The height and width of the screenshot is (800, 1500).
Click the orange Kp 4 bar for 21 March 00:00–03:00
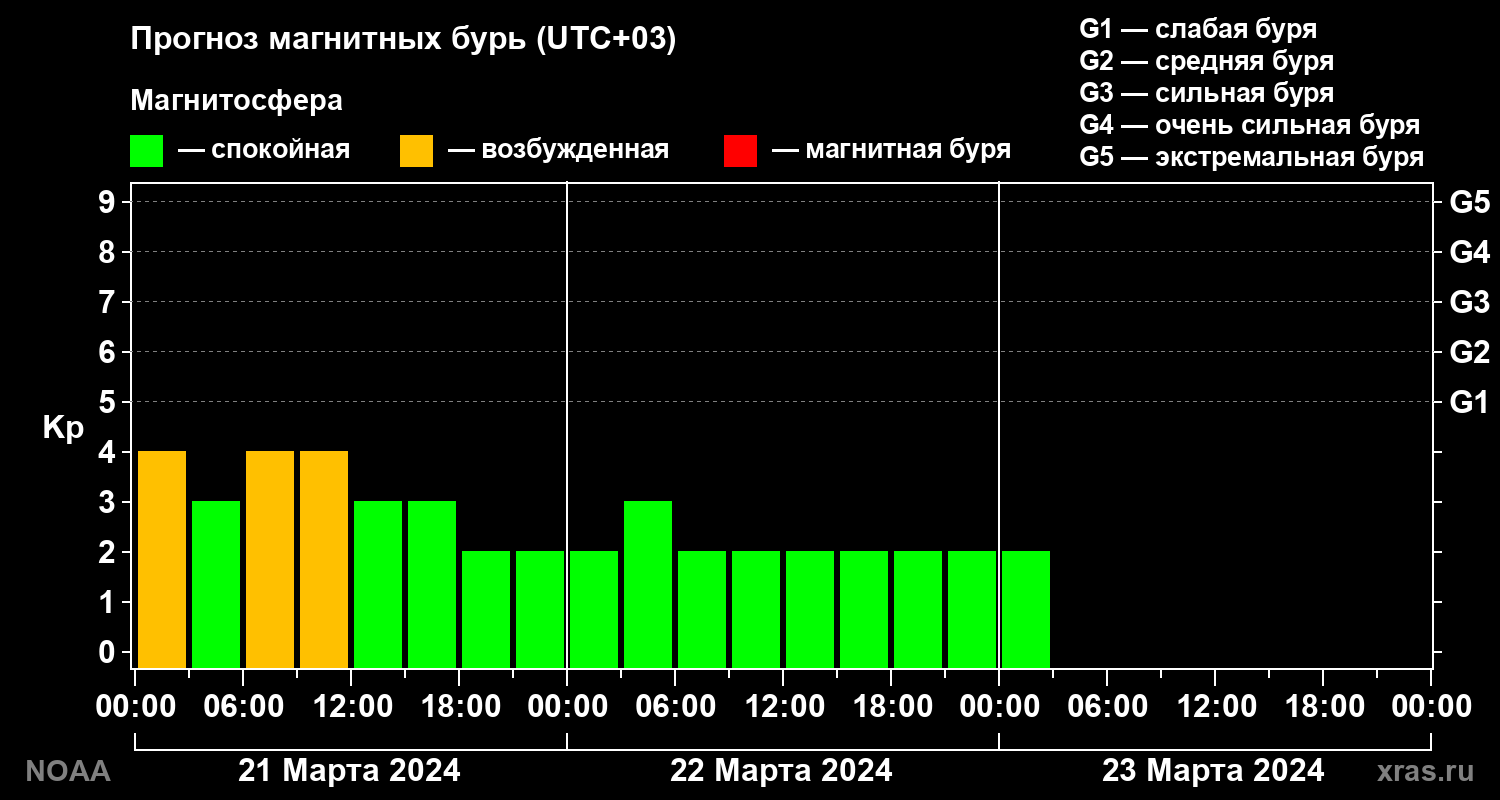162,559
